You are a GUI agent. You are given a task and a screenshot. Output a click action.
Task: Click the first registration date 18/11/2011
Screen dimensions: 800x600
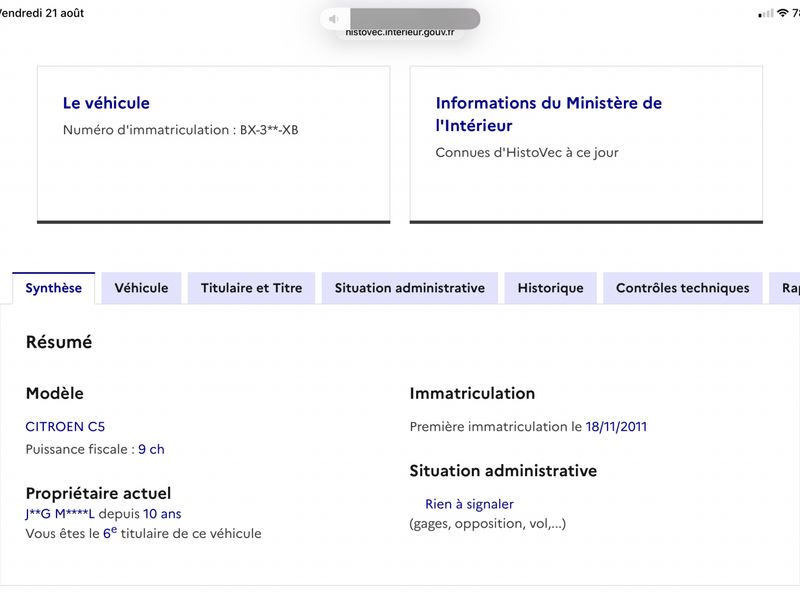[616, 427]
